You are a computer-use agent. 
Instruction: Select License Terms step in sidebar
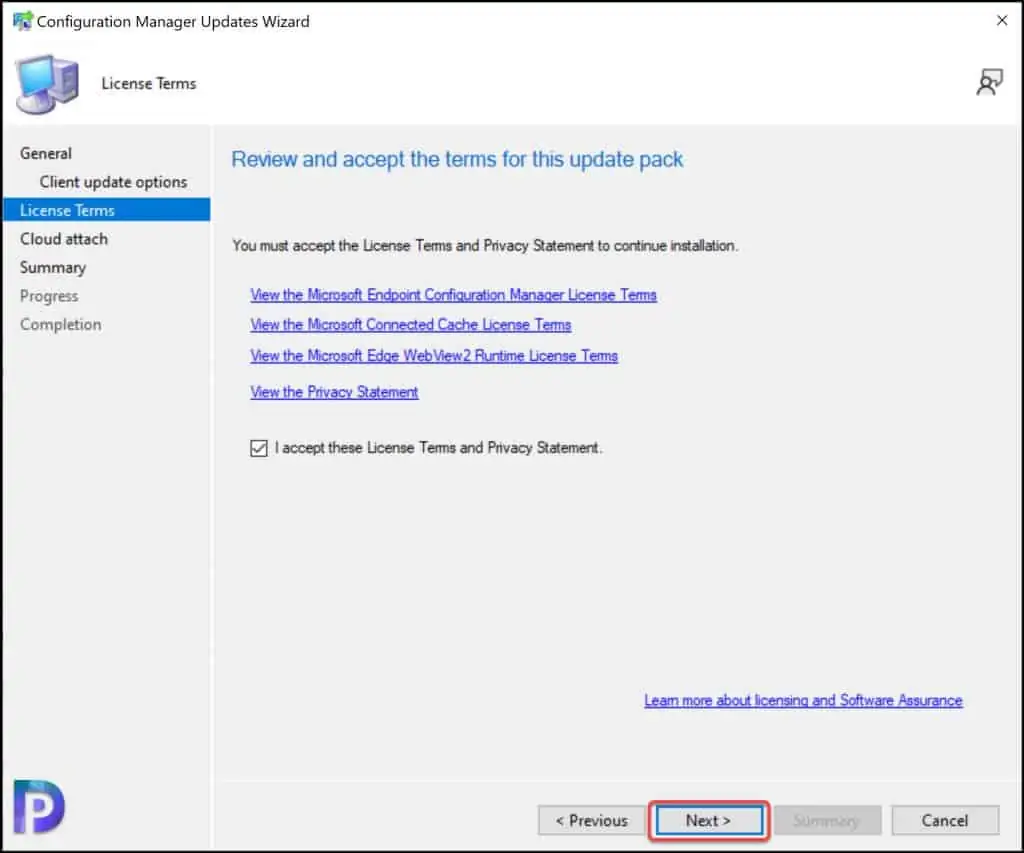coord(106,210)
